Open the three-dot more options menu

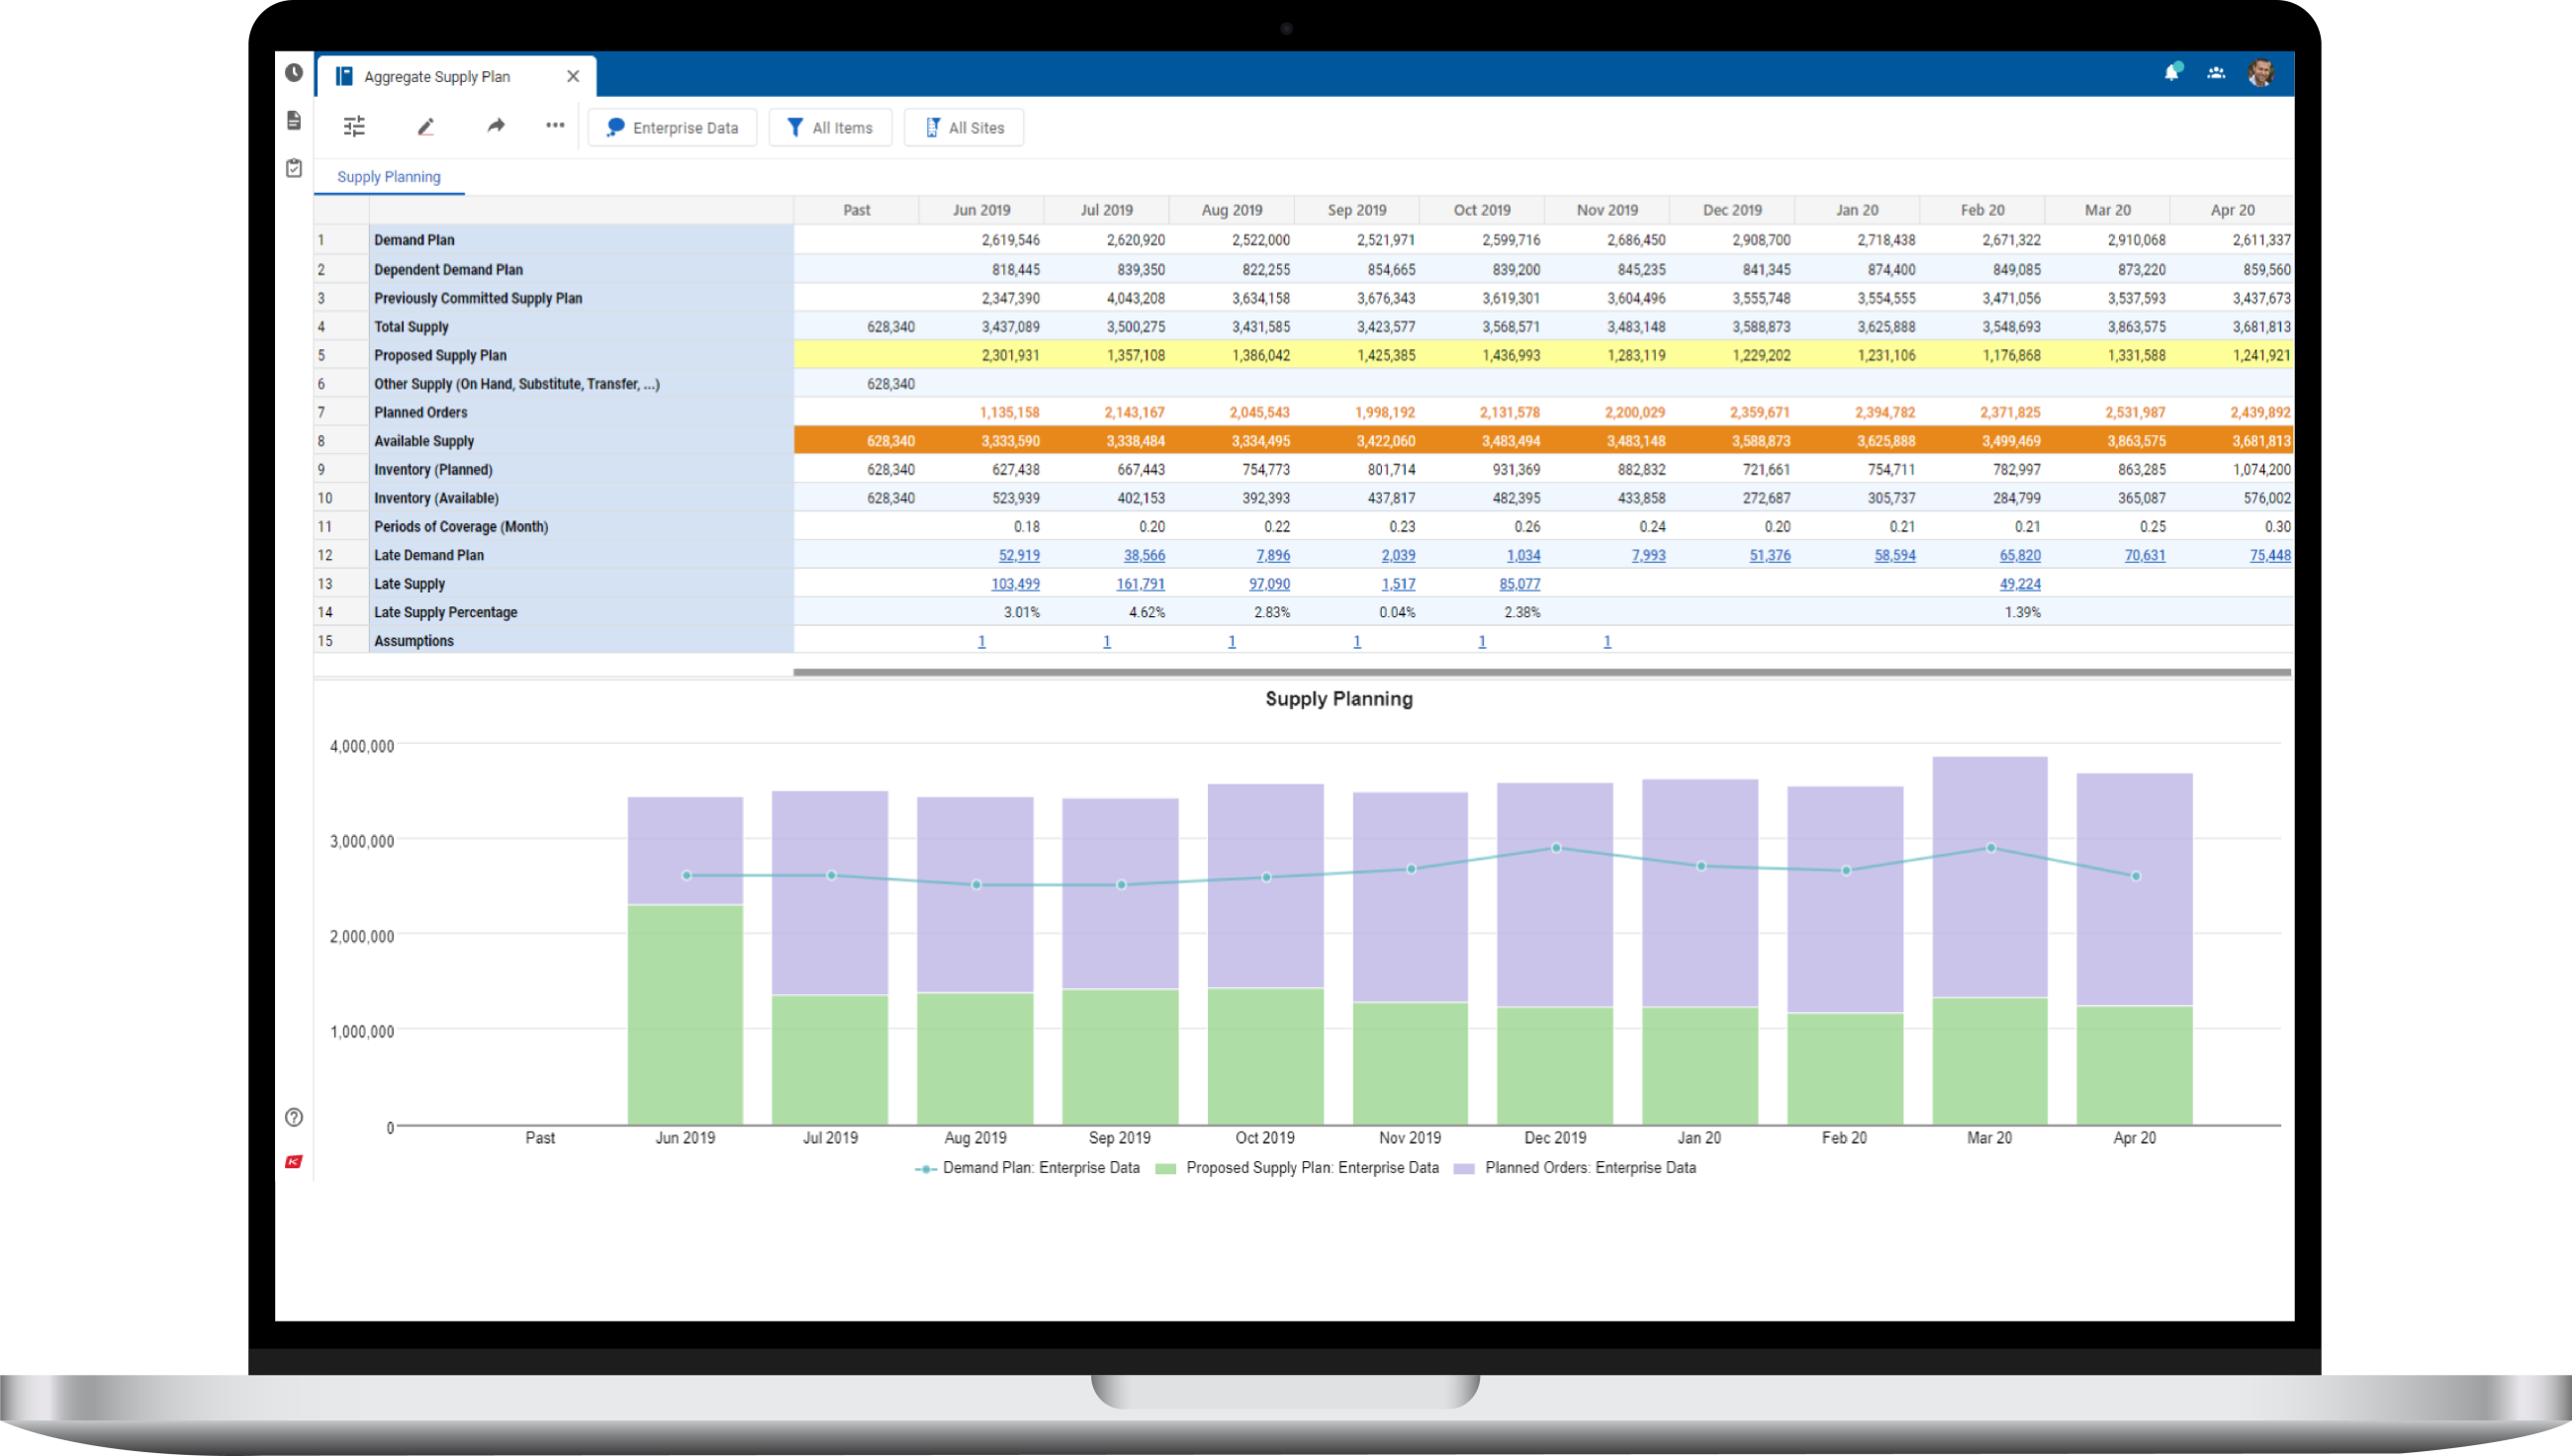[554, 125]
